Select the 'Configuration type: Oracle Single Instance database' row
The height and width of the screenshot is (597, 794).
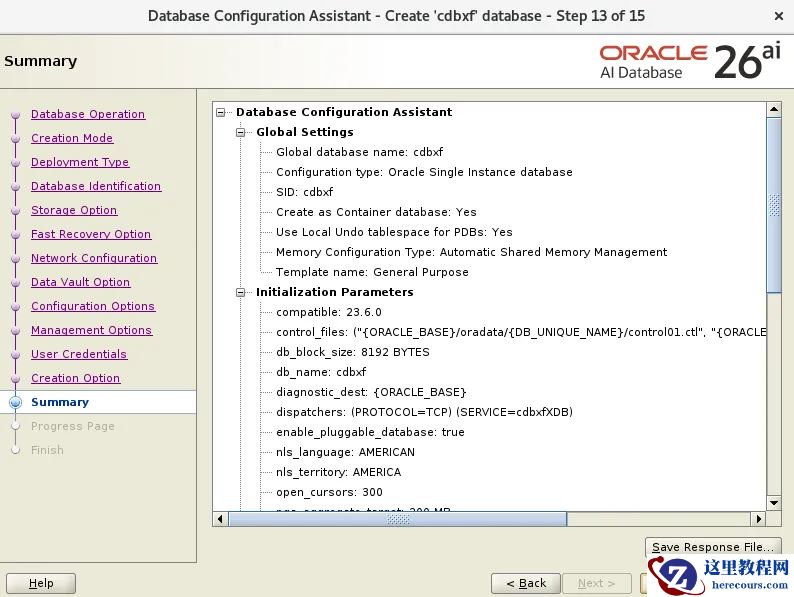pos(424,172)
